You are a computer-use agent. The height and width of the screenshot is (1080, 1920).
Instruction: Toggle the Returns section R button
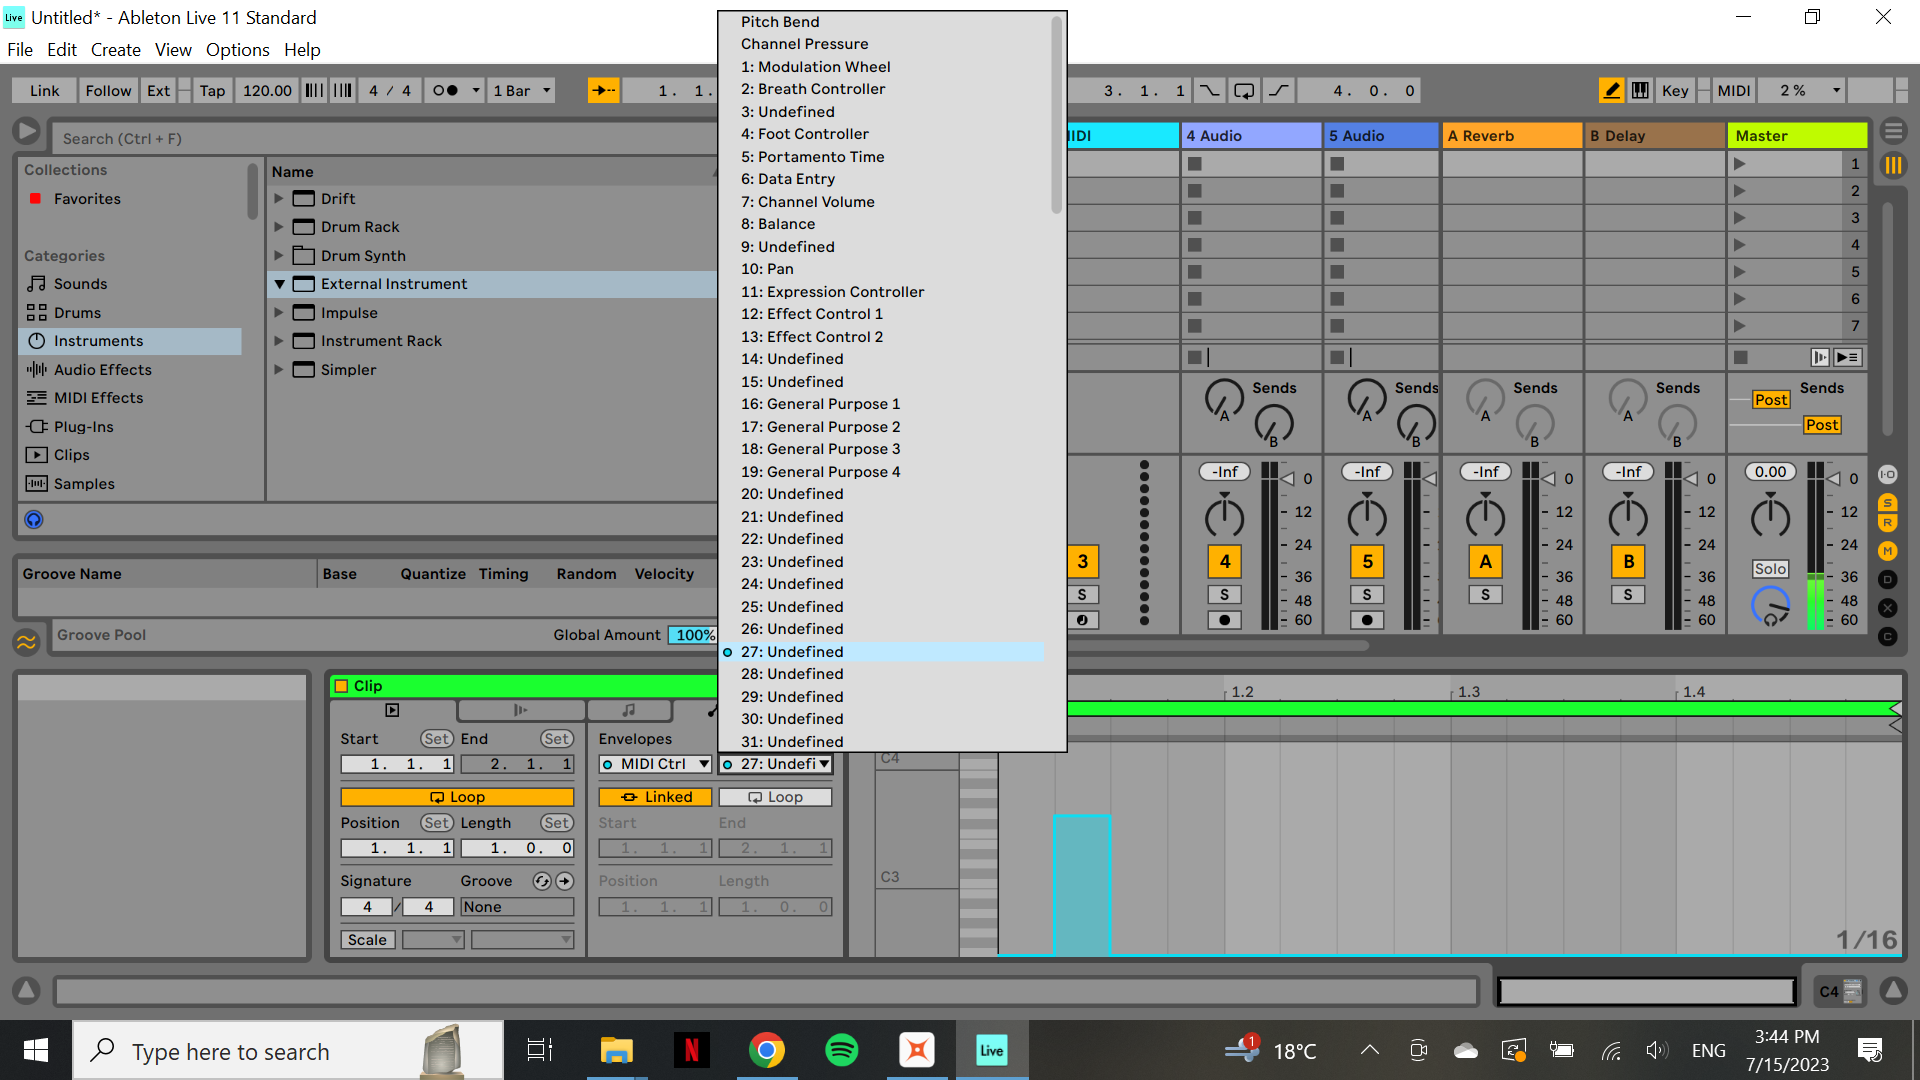pos(1887,522)
